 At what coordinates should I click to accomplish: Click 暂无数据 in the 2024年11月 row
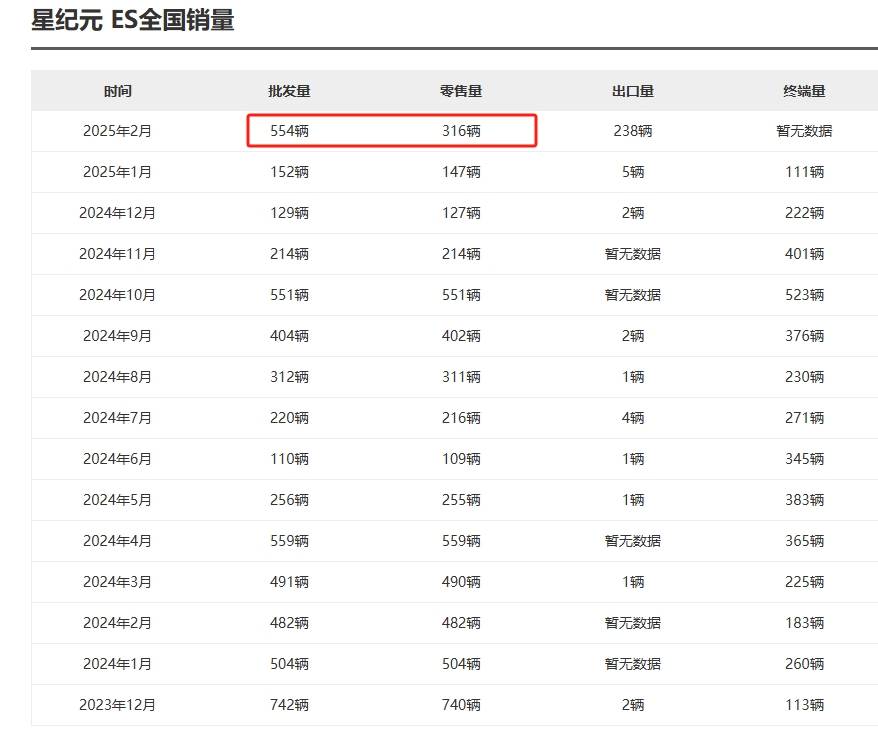pos(633,254)
